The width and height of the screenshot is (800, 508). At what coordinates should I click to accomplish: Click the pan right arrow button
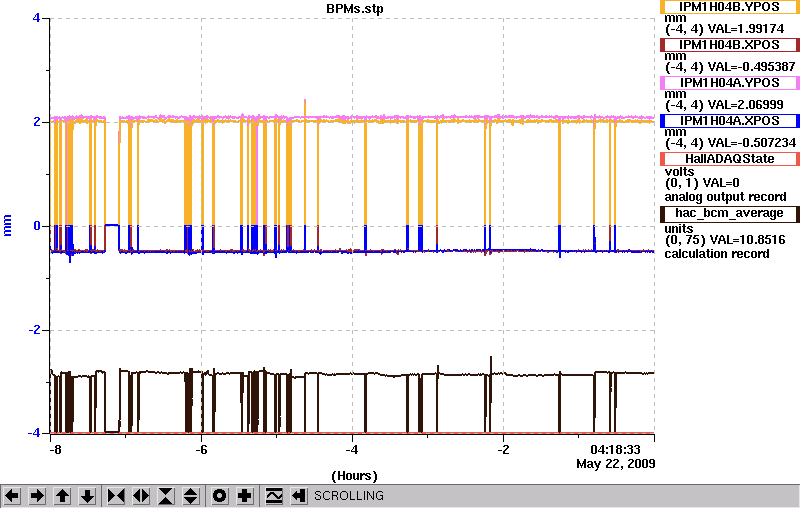tap(37, 496)
